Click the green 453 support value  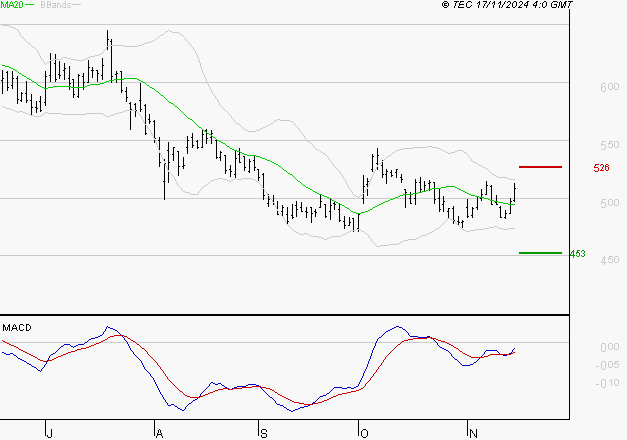[577, 254]
